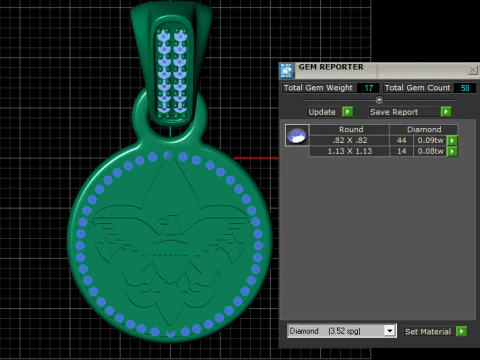
Task: Click the Update label
Action: point(322,112)
